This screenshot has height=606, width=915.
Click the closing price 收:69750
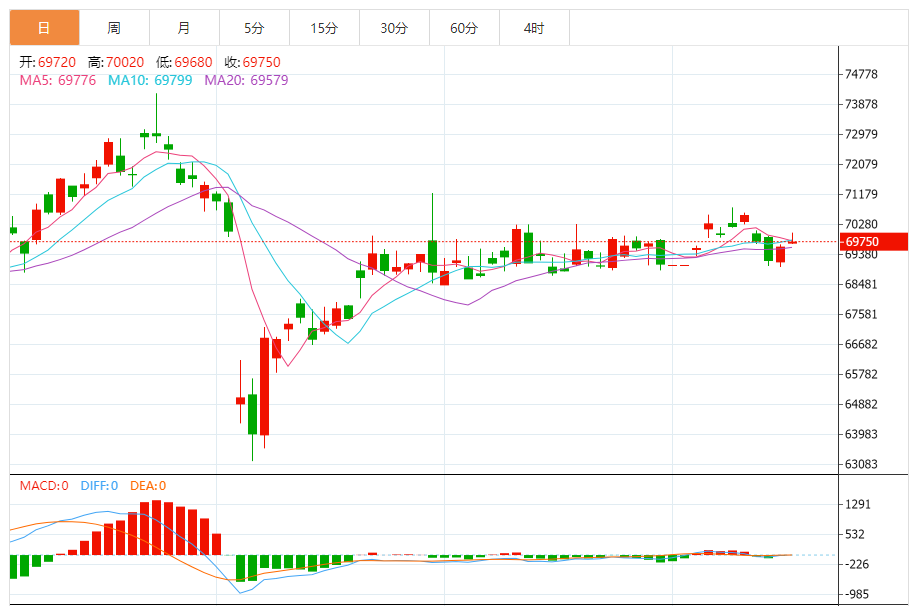[253, 62]
